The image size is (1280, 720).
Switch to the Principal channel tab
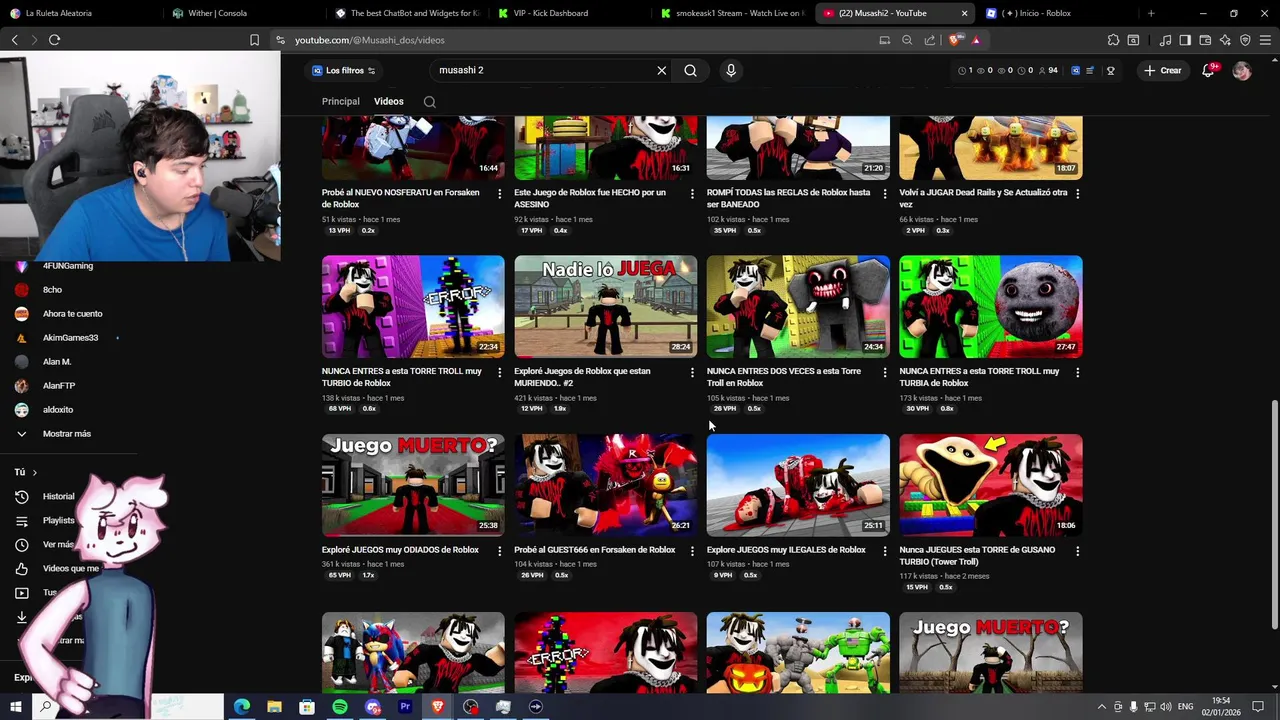click(340, 102)
